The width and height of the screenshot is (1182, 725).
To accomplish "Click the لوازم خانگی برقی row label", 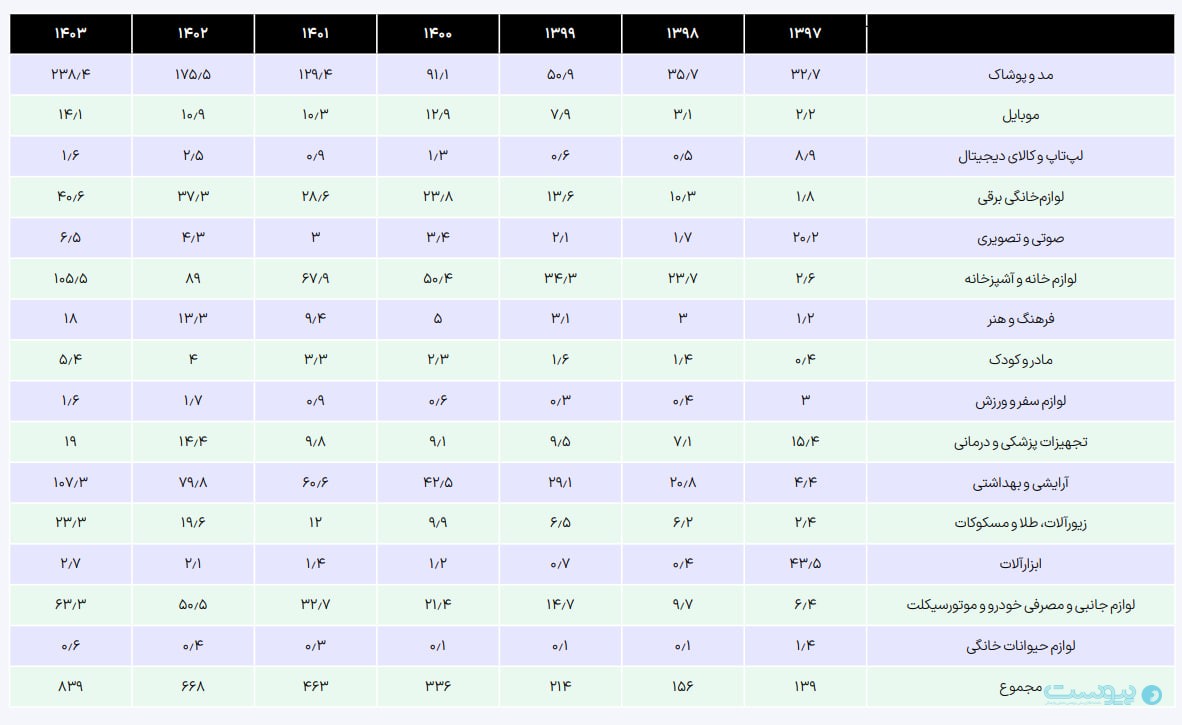I will click(1021, 197).
